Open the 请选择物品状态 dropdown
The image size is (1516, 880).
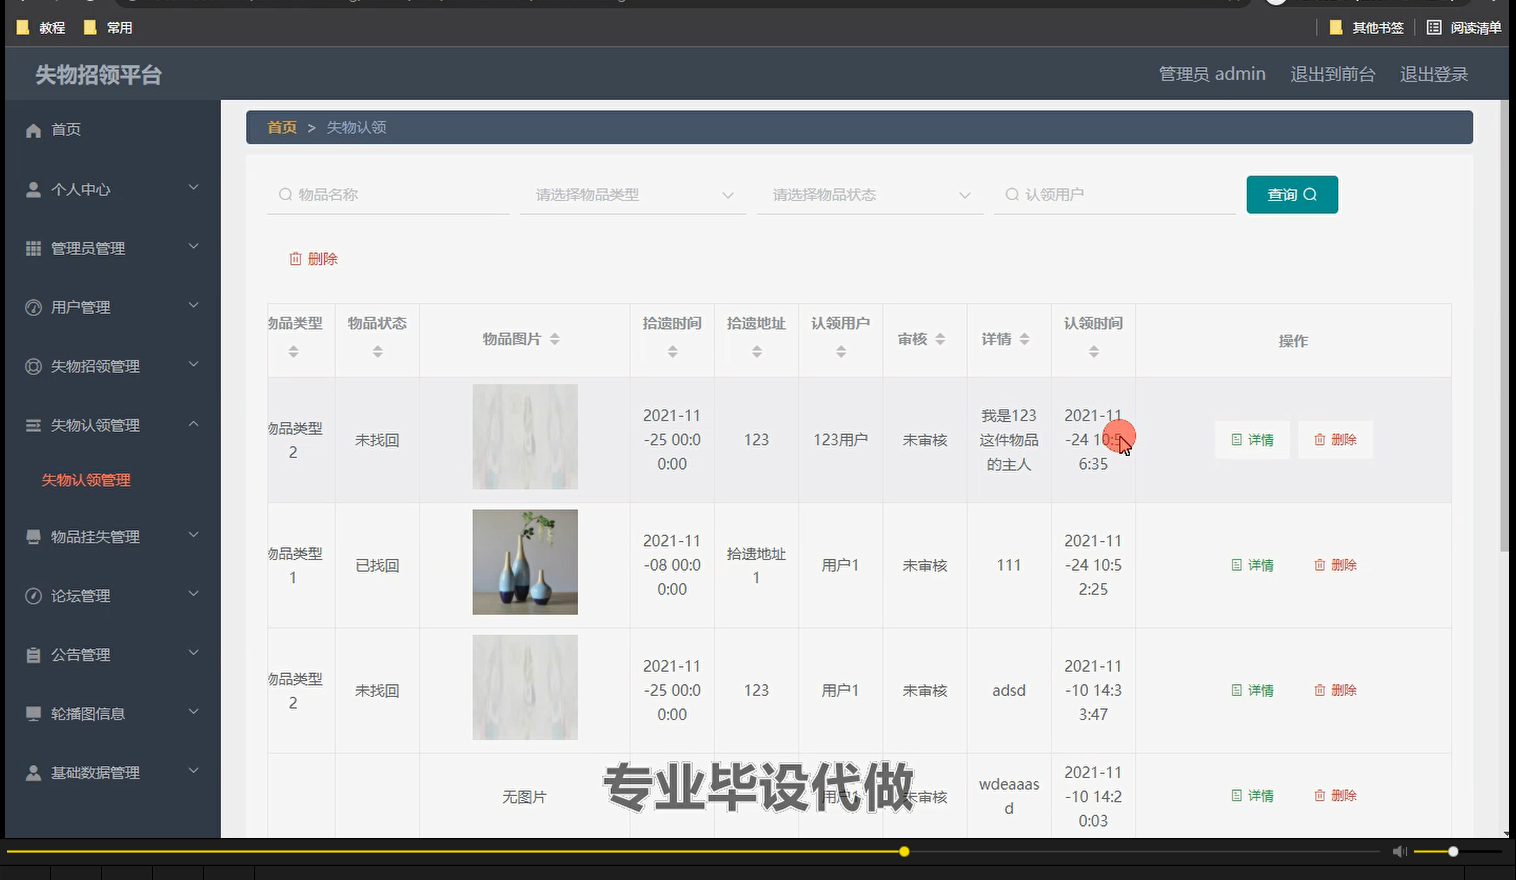coord(868,194)
